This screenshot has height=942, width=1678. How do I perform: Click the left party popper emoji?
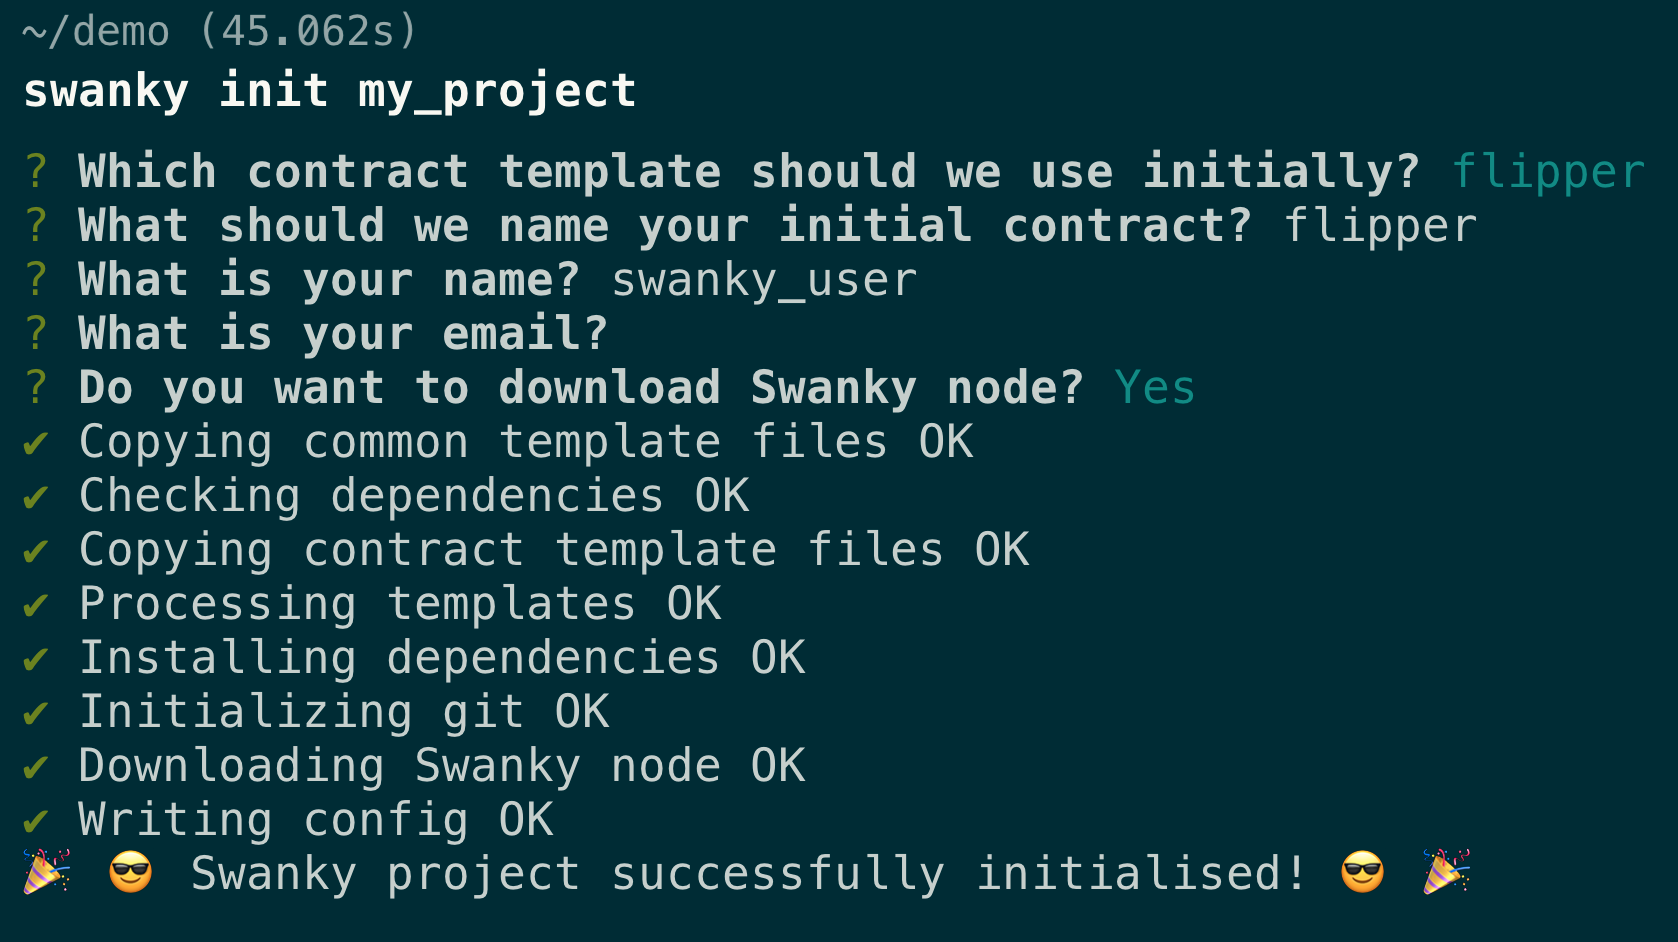(x=47, y=872)
